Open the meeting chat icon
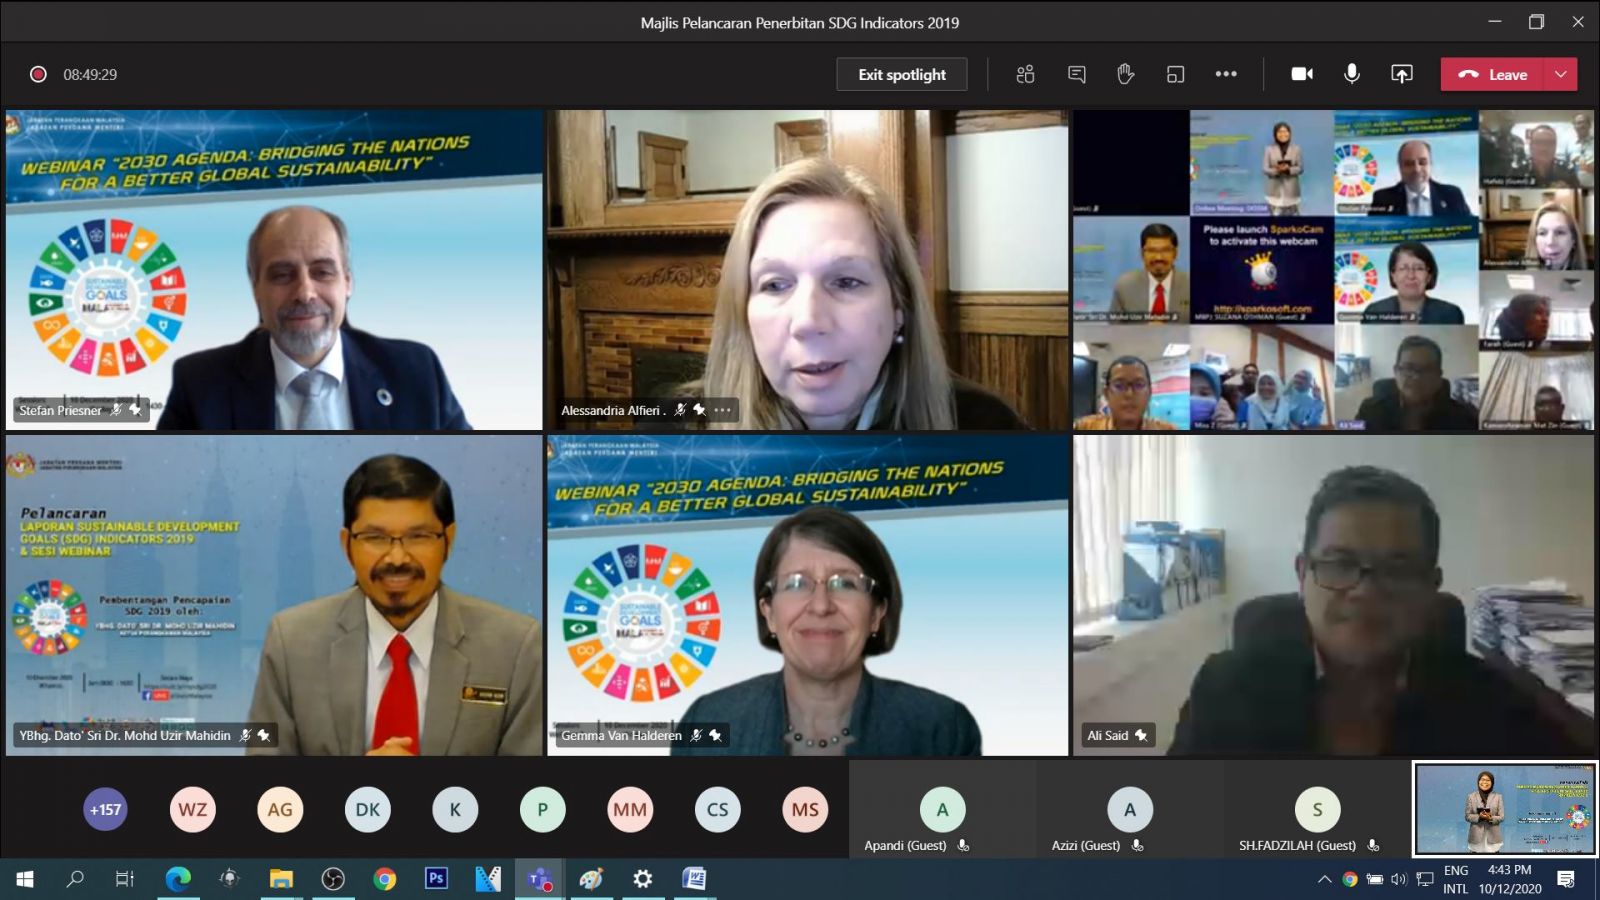Viewport: 1600px width, 900px height. click(x=1076, y=74)
